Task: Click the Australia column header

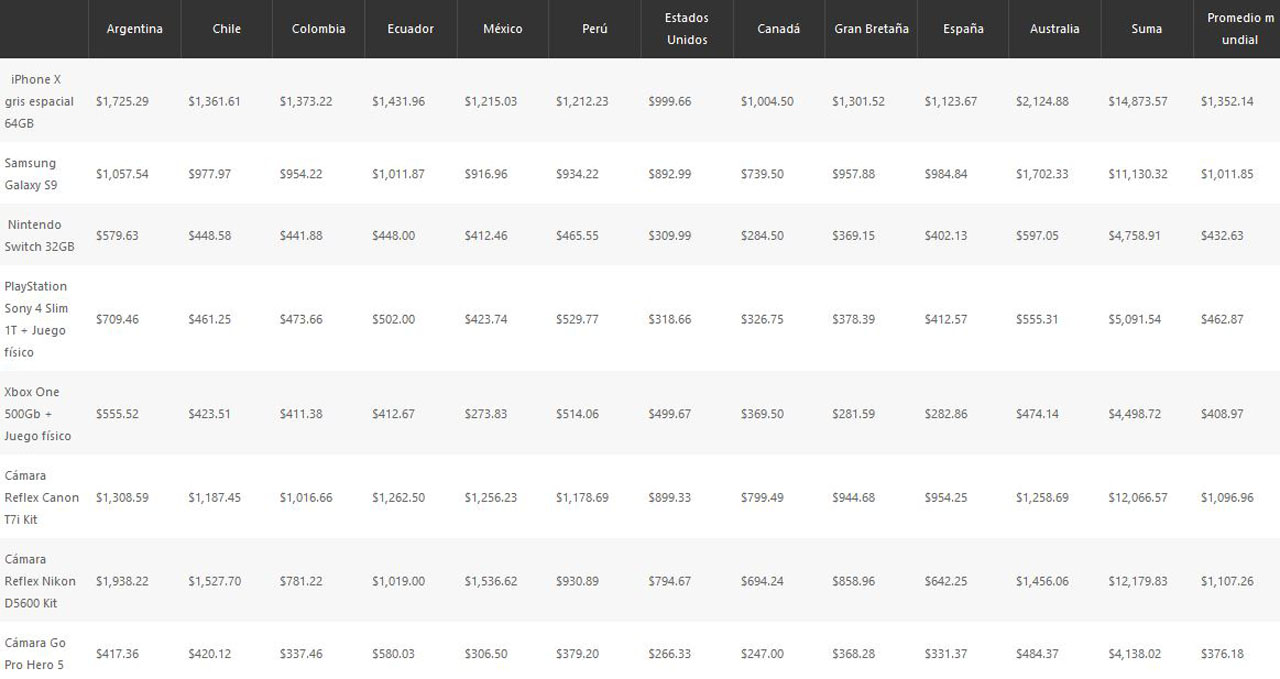Action: pos(1055,29)
